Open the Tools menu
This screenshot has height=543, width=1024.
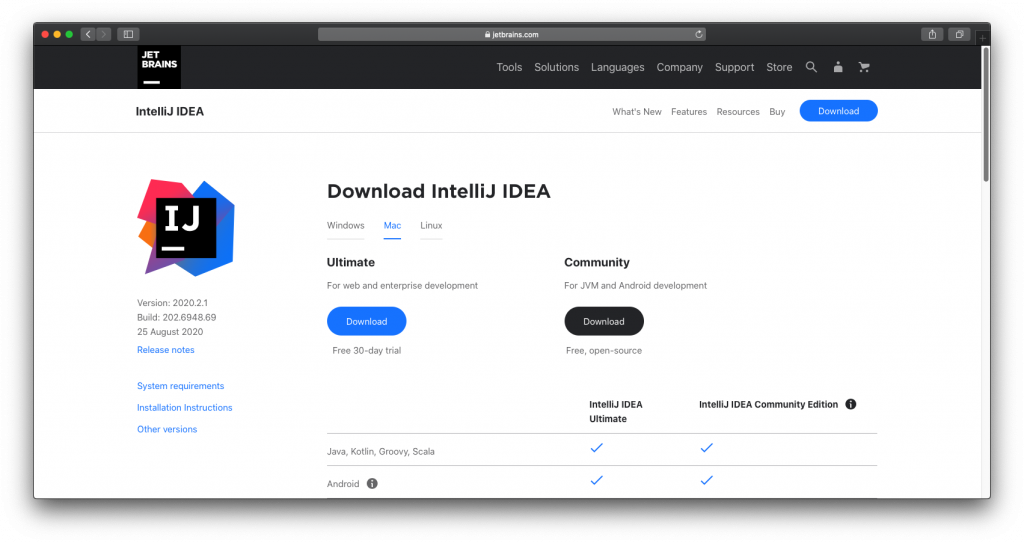(x=509, y=67)
